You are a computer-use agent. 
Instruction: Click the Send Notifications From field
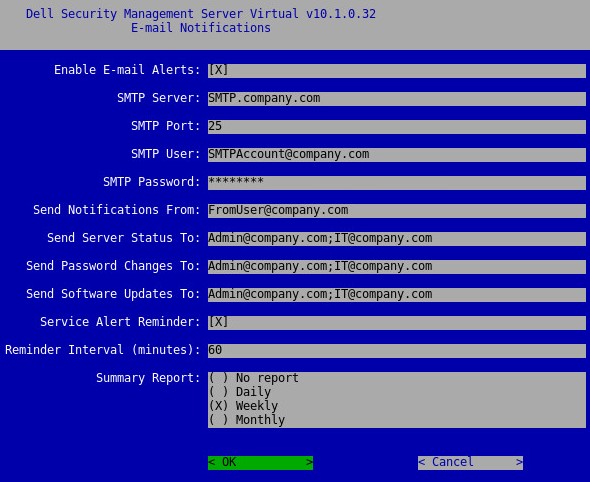pos(397,211)
